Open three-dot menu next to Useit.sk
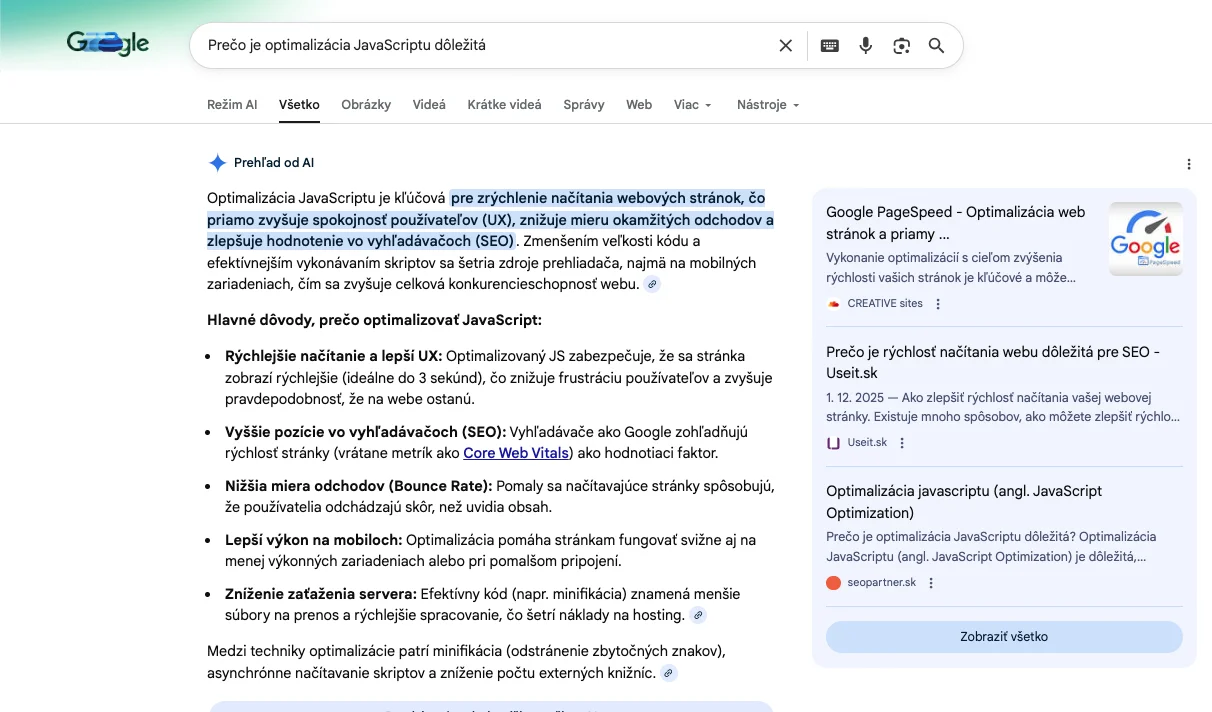The image size is (1212, 712). coord(902,443)
